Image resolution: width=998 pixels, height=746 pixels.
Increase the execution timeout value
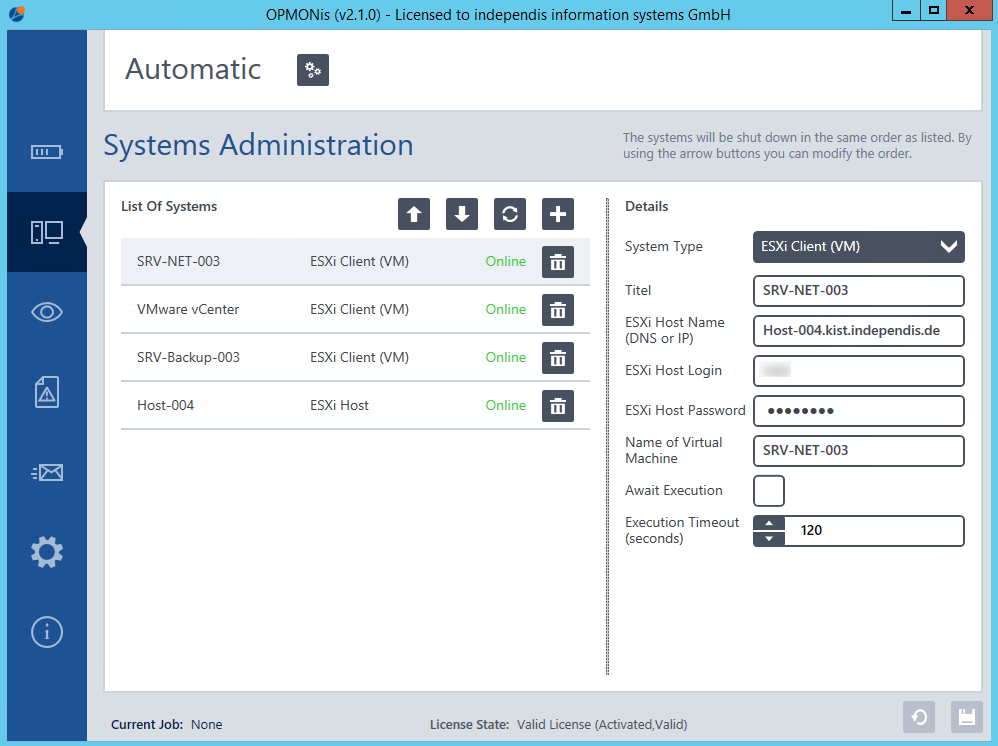pyautogui.click(x=769, y=523)
